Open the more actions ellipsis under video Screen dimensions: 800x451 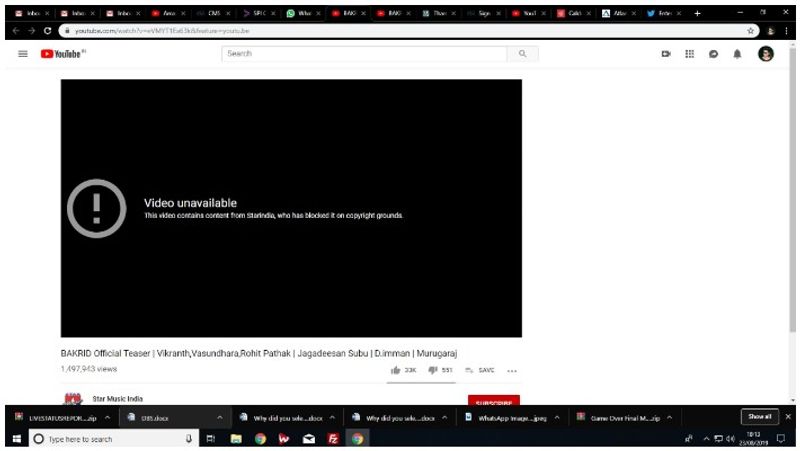pos(512,370)
